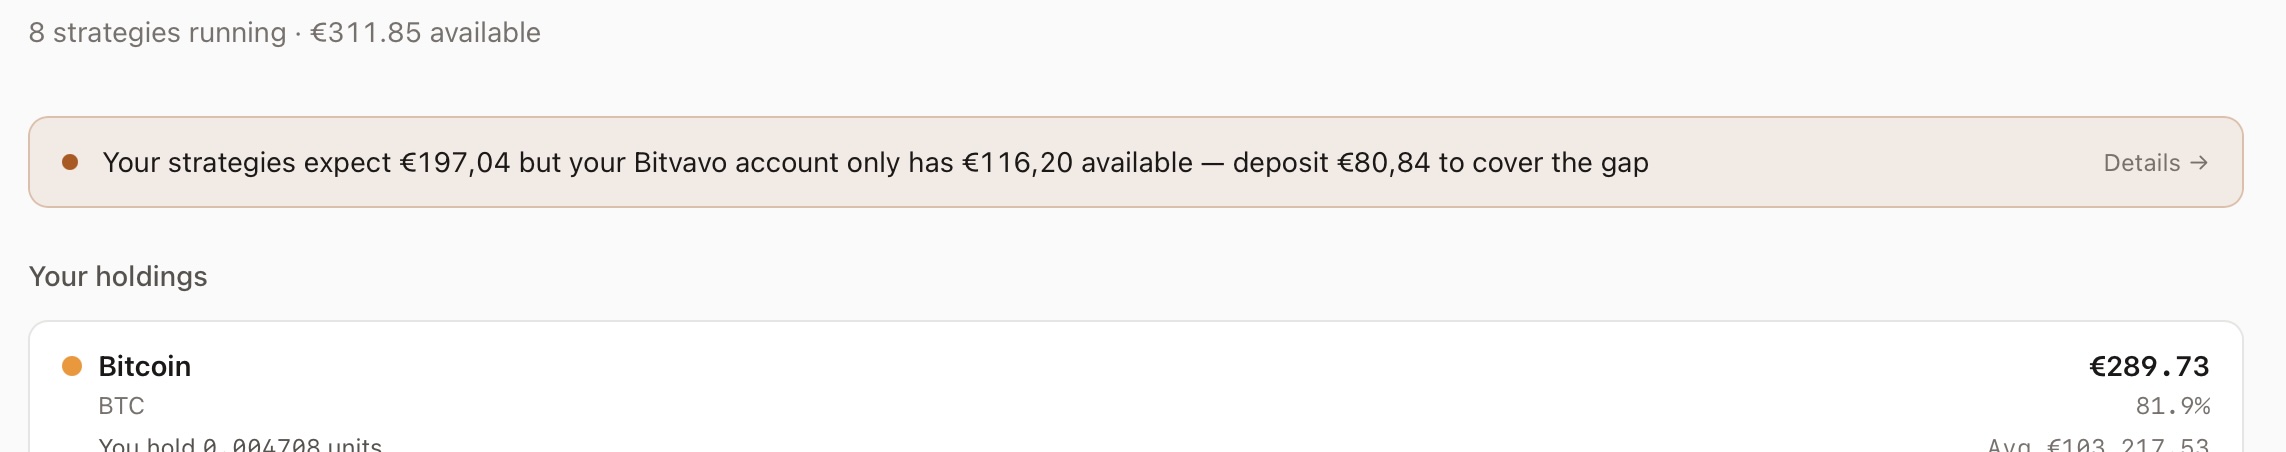Click the Avg. €103,217.53 price text
The image size is (2286, 452).
[x=2098, y=445]
